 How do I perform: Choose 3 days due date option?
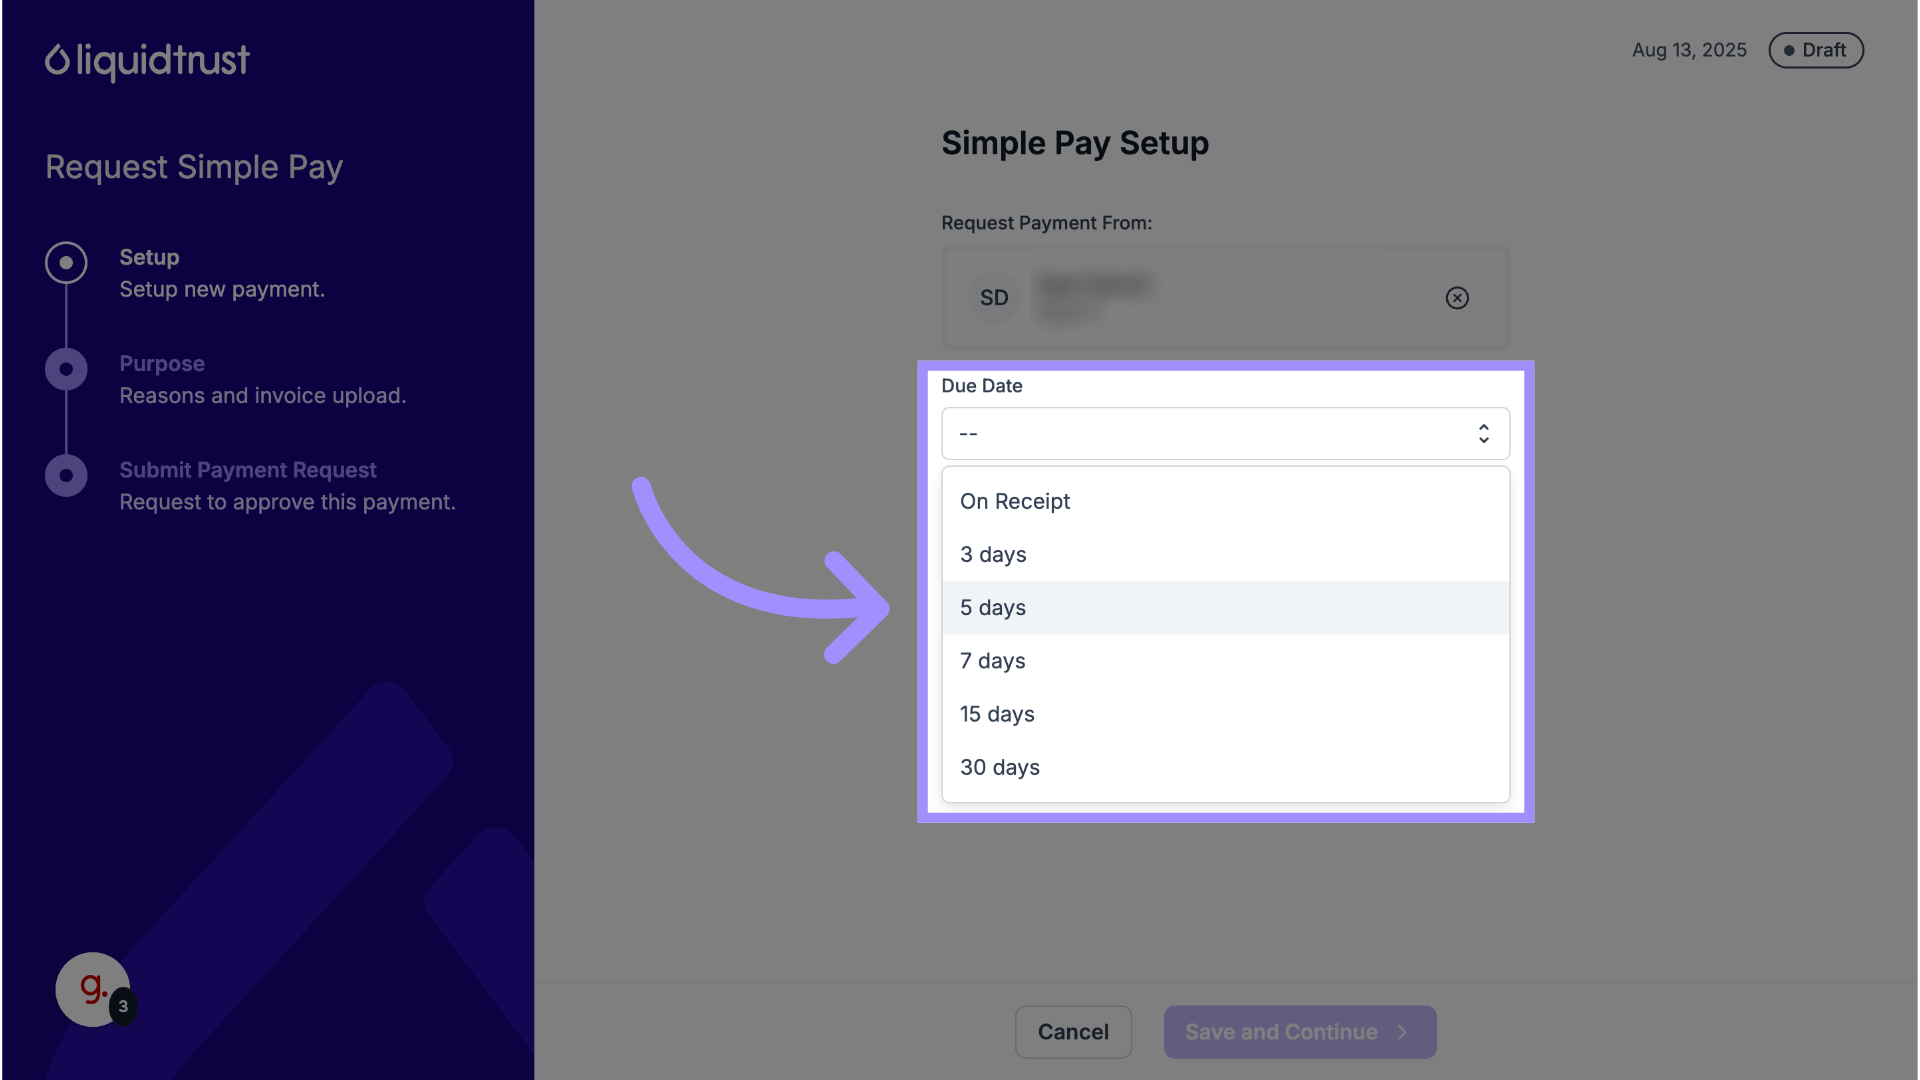click(x=993, y=555)
